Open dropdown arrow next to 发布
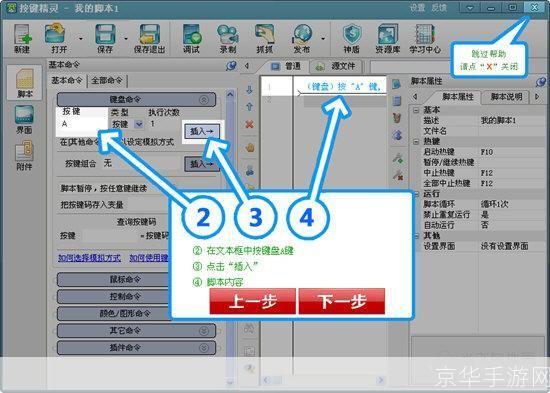The image size is (550, 393). [x=323, y=39]
